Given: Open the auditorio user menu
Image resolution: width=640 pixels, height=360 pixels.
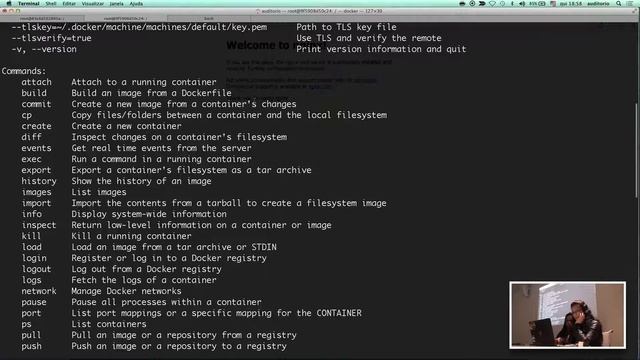Looking at the screenshot, I should click(598, 4).
